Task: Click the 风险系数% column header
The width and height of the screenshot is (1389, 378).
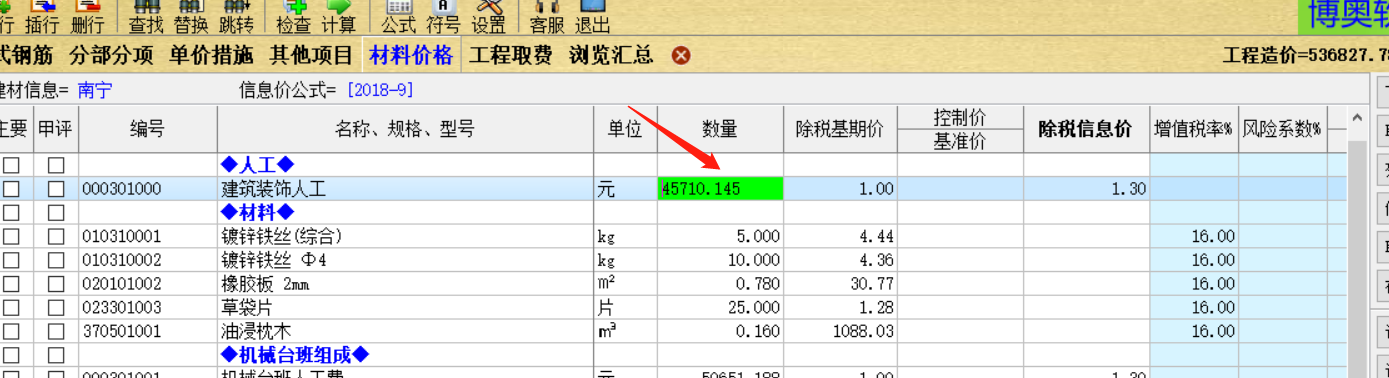Action: pos(1282,129)
